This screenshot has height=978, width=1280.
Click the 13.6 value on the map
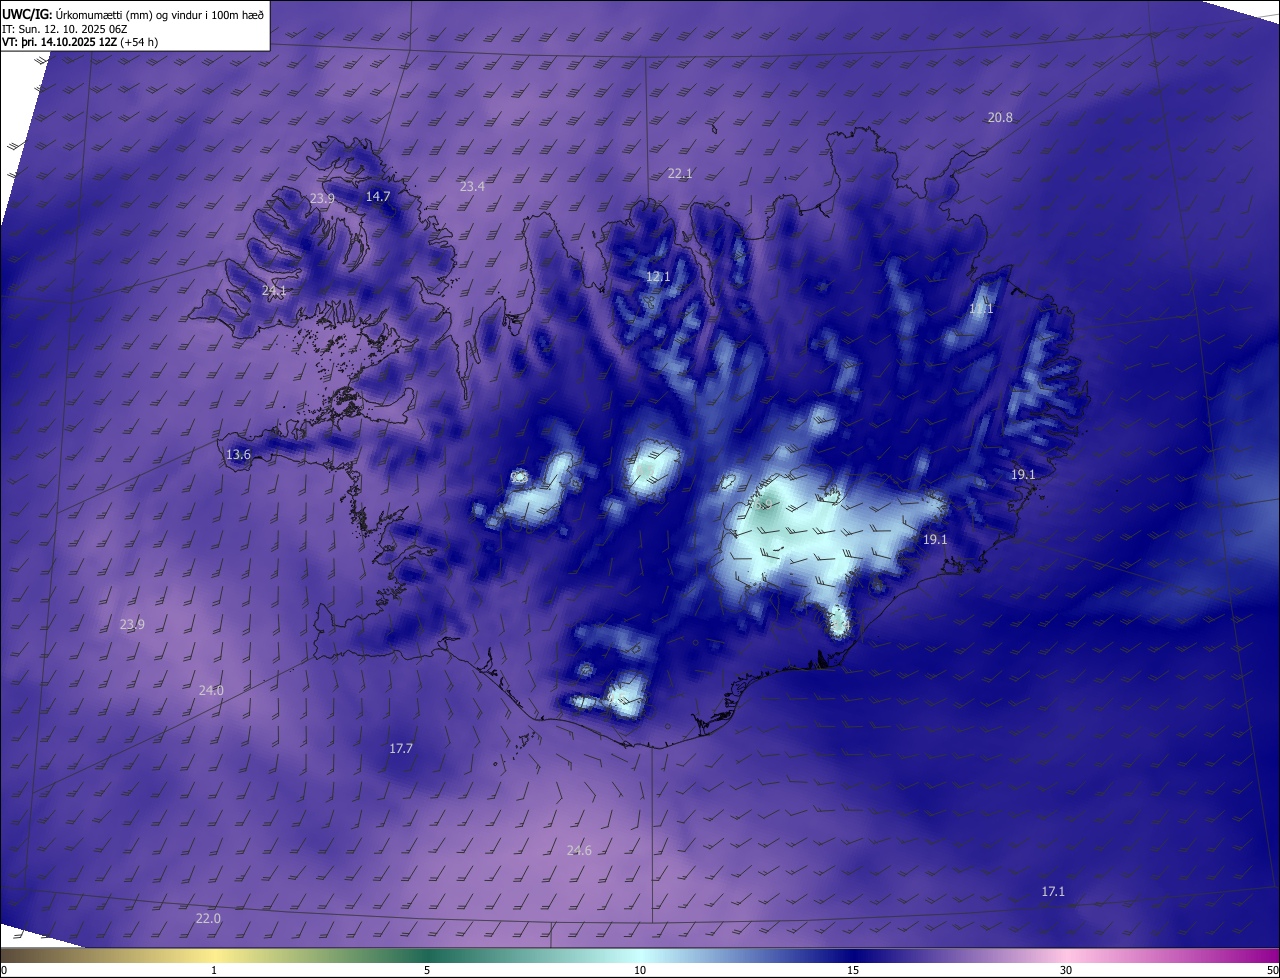(x=238, y=454)
